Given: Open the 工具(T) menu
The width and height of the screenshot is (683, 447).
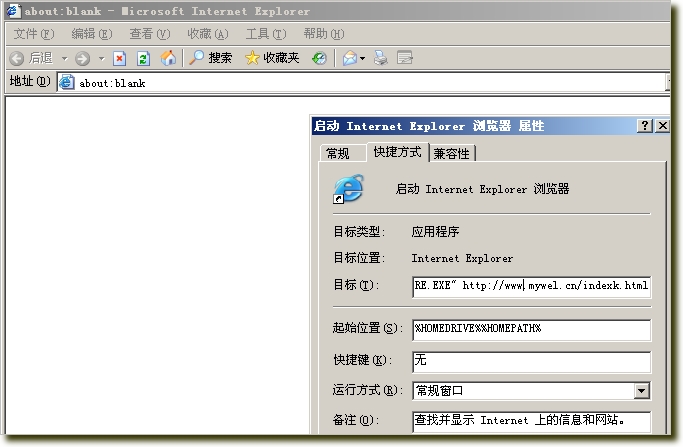Looking at the screenshot, I should click(x=266, y=34).
